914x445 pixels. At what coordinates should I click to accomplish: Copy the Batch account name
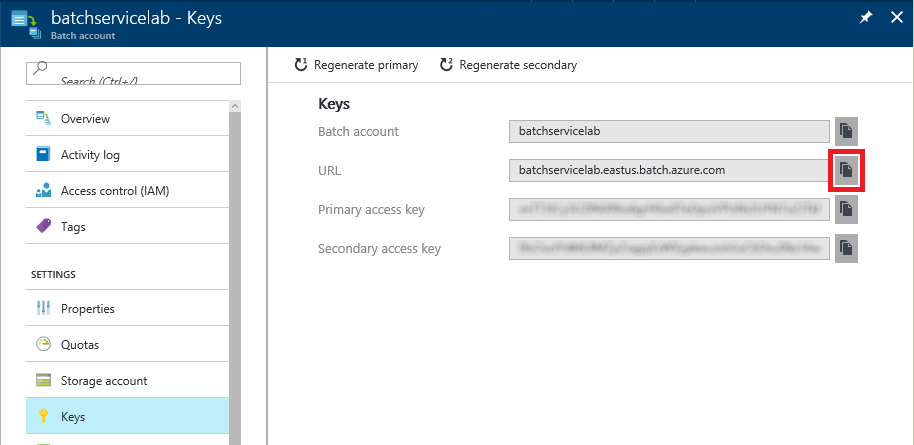tap(846, 131)
